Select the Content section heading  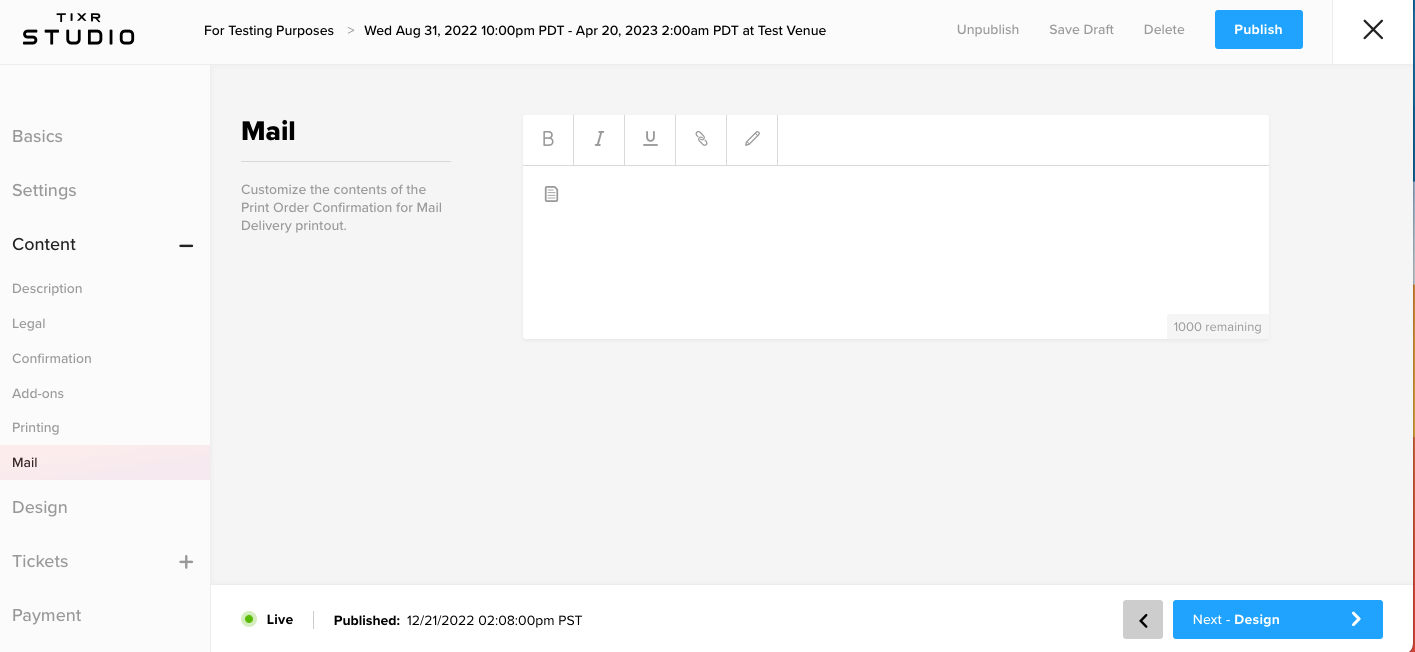point(44,244)
